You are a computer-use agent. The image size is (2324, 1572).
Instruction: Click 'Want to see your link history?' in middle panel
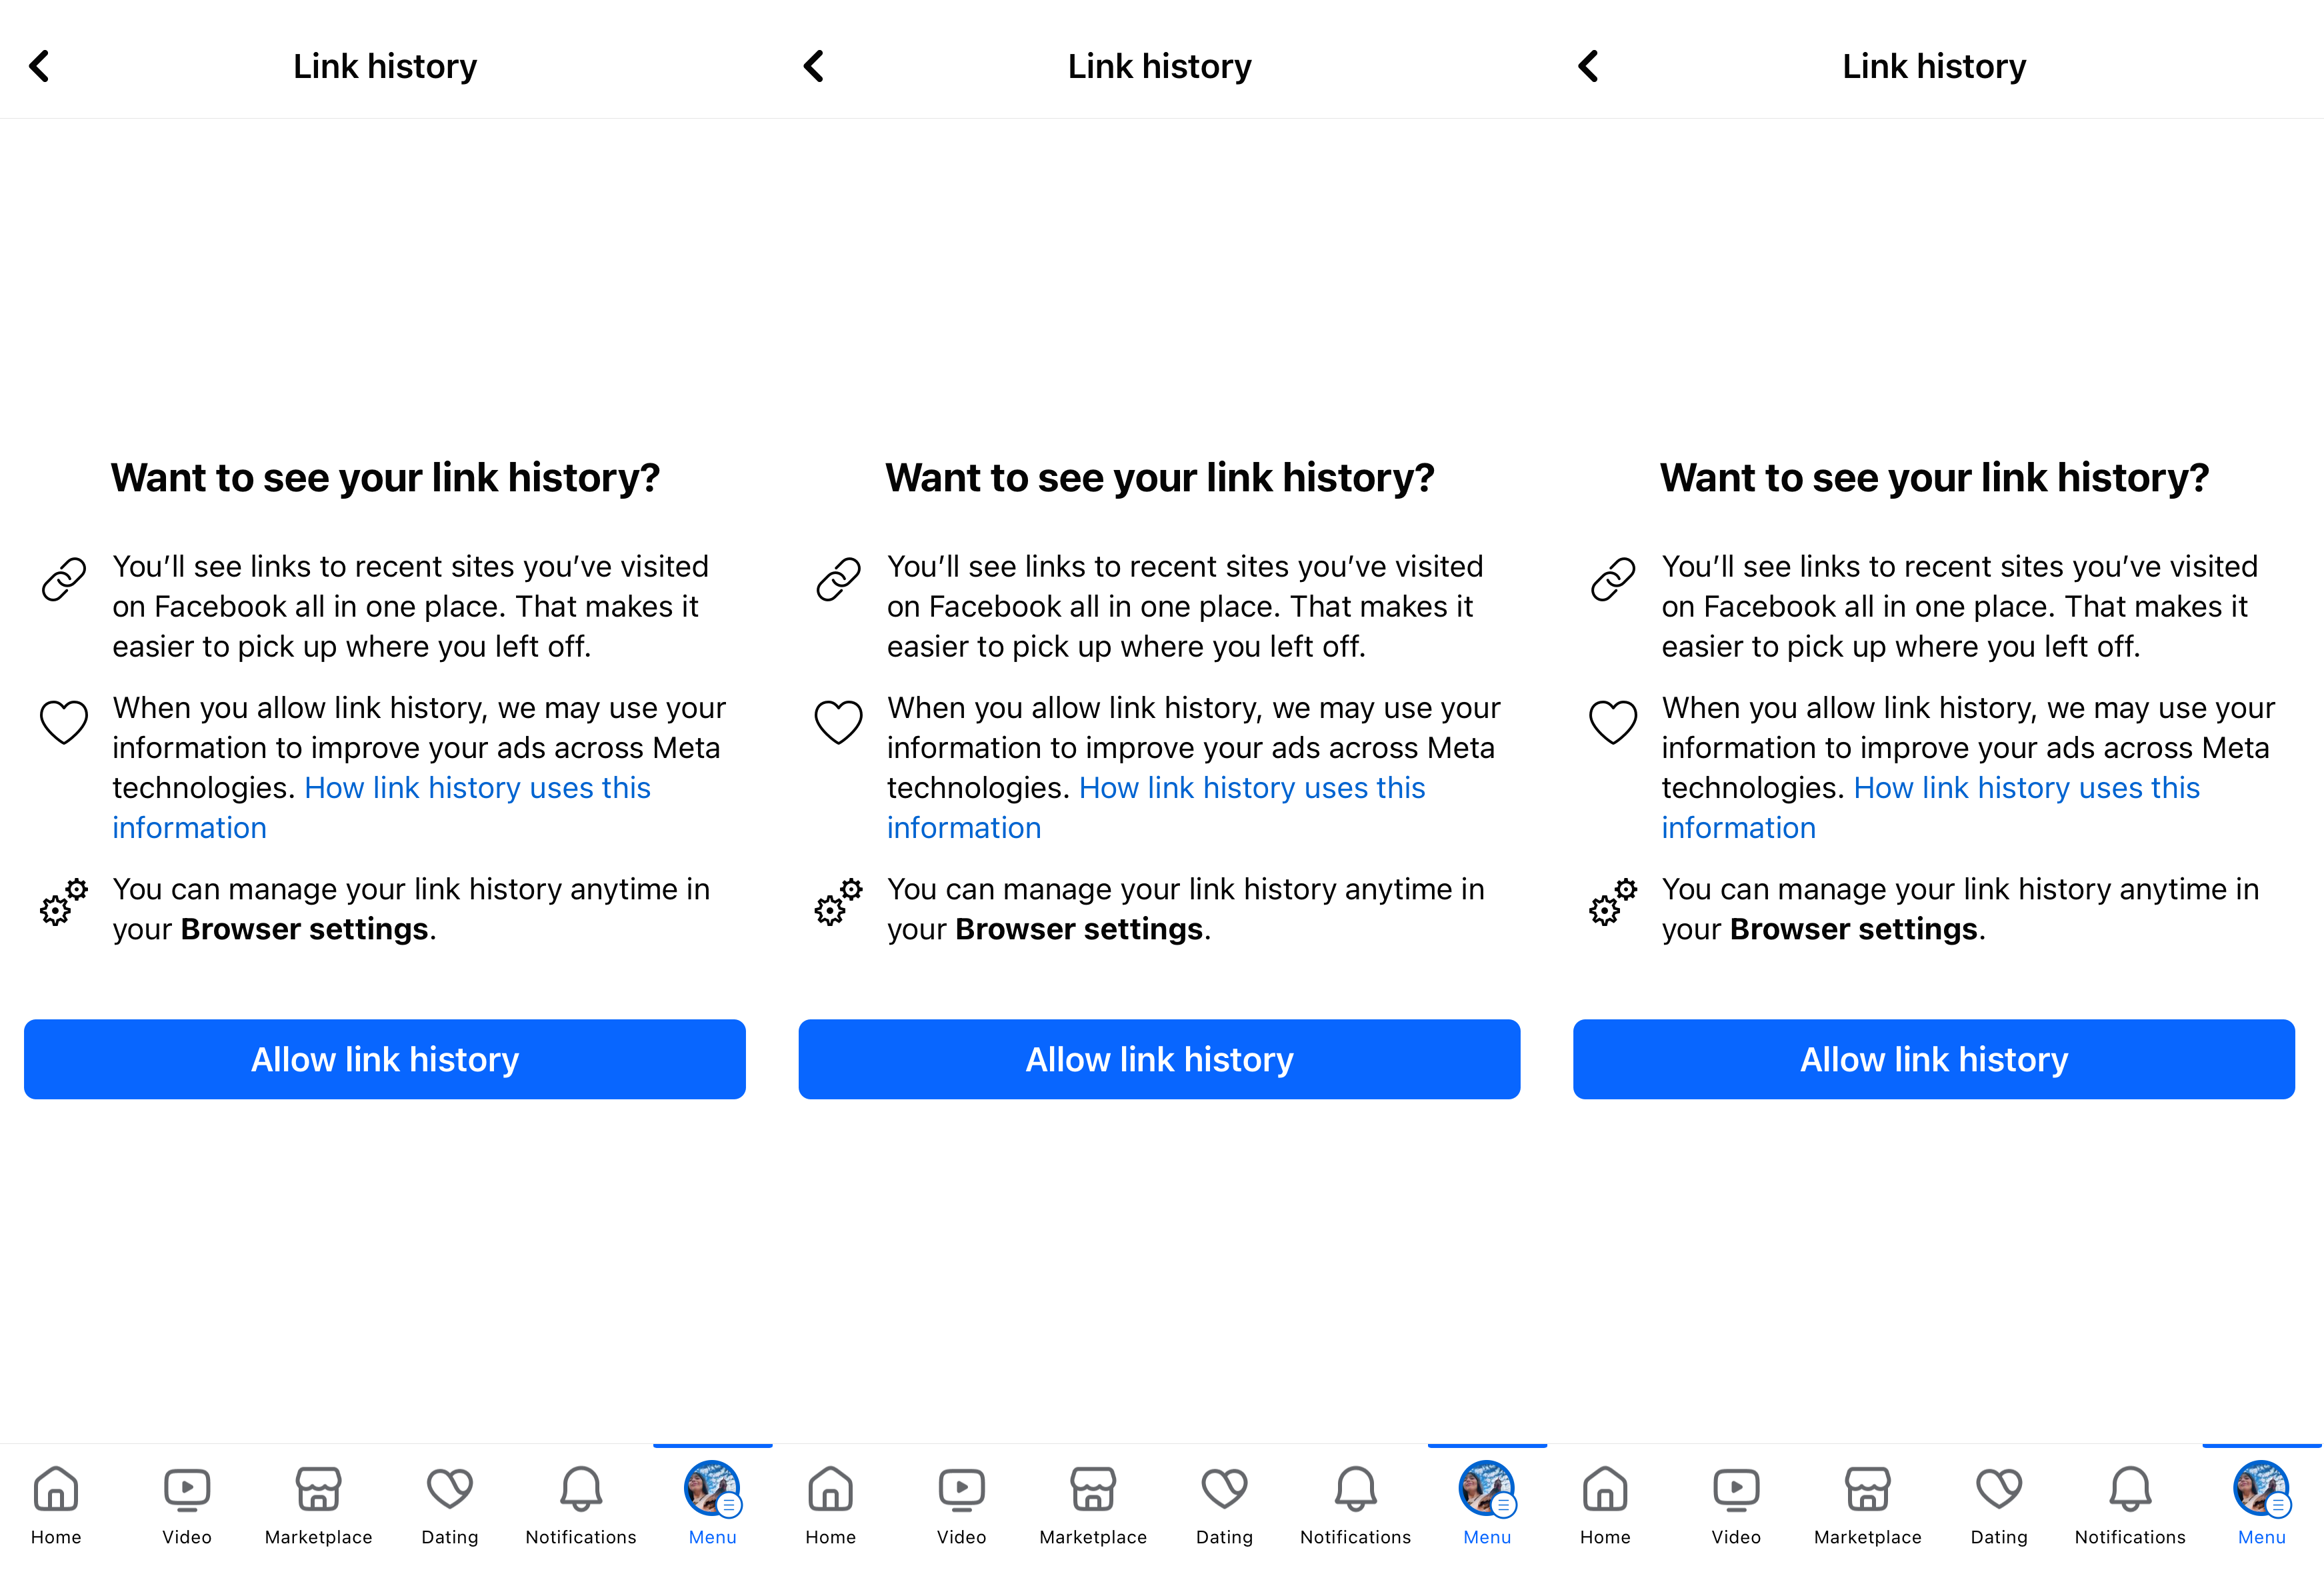pos(1160,478)
